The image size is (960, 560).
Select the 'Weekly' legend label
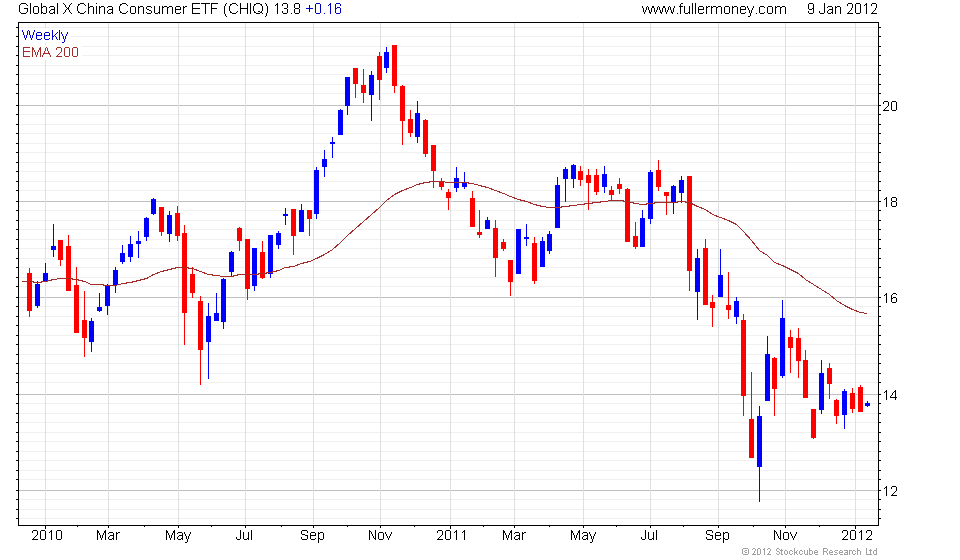(45, 35)
